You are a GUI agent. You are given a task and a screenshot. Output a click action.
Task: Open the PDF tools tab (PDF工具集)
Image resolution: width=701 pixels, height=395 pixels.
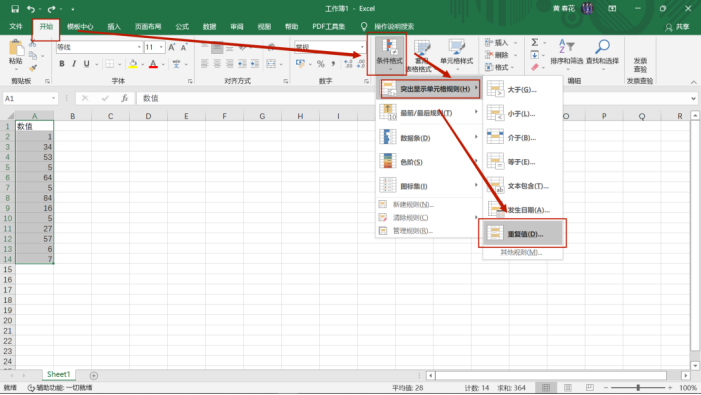[329, 27]
